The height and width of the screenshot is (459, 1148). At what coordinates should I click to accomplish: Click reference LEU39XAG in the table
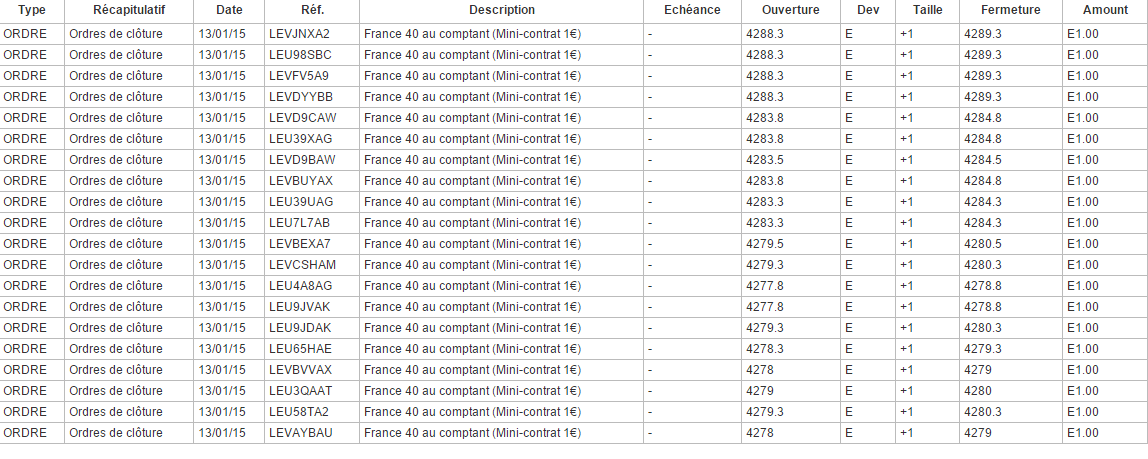(300, 139)
